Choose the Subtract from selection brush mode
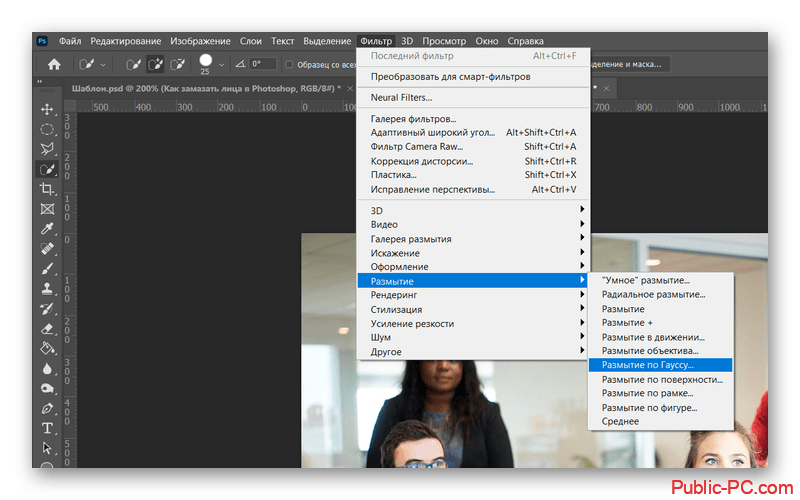Image resolution: width=800 pixels, height=500 pixels. [x=178, y=64]
